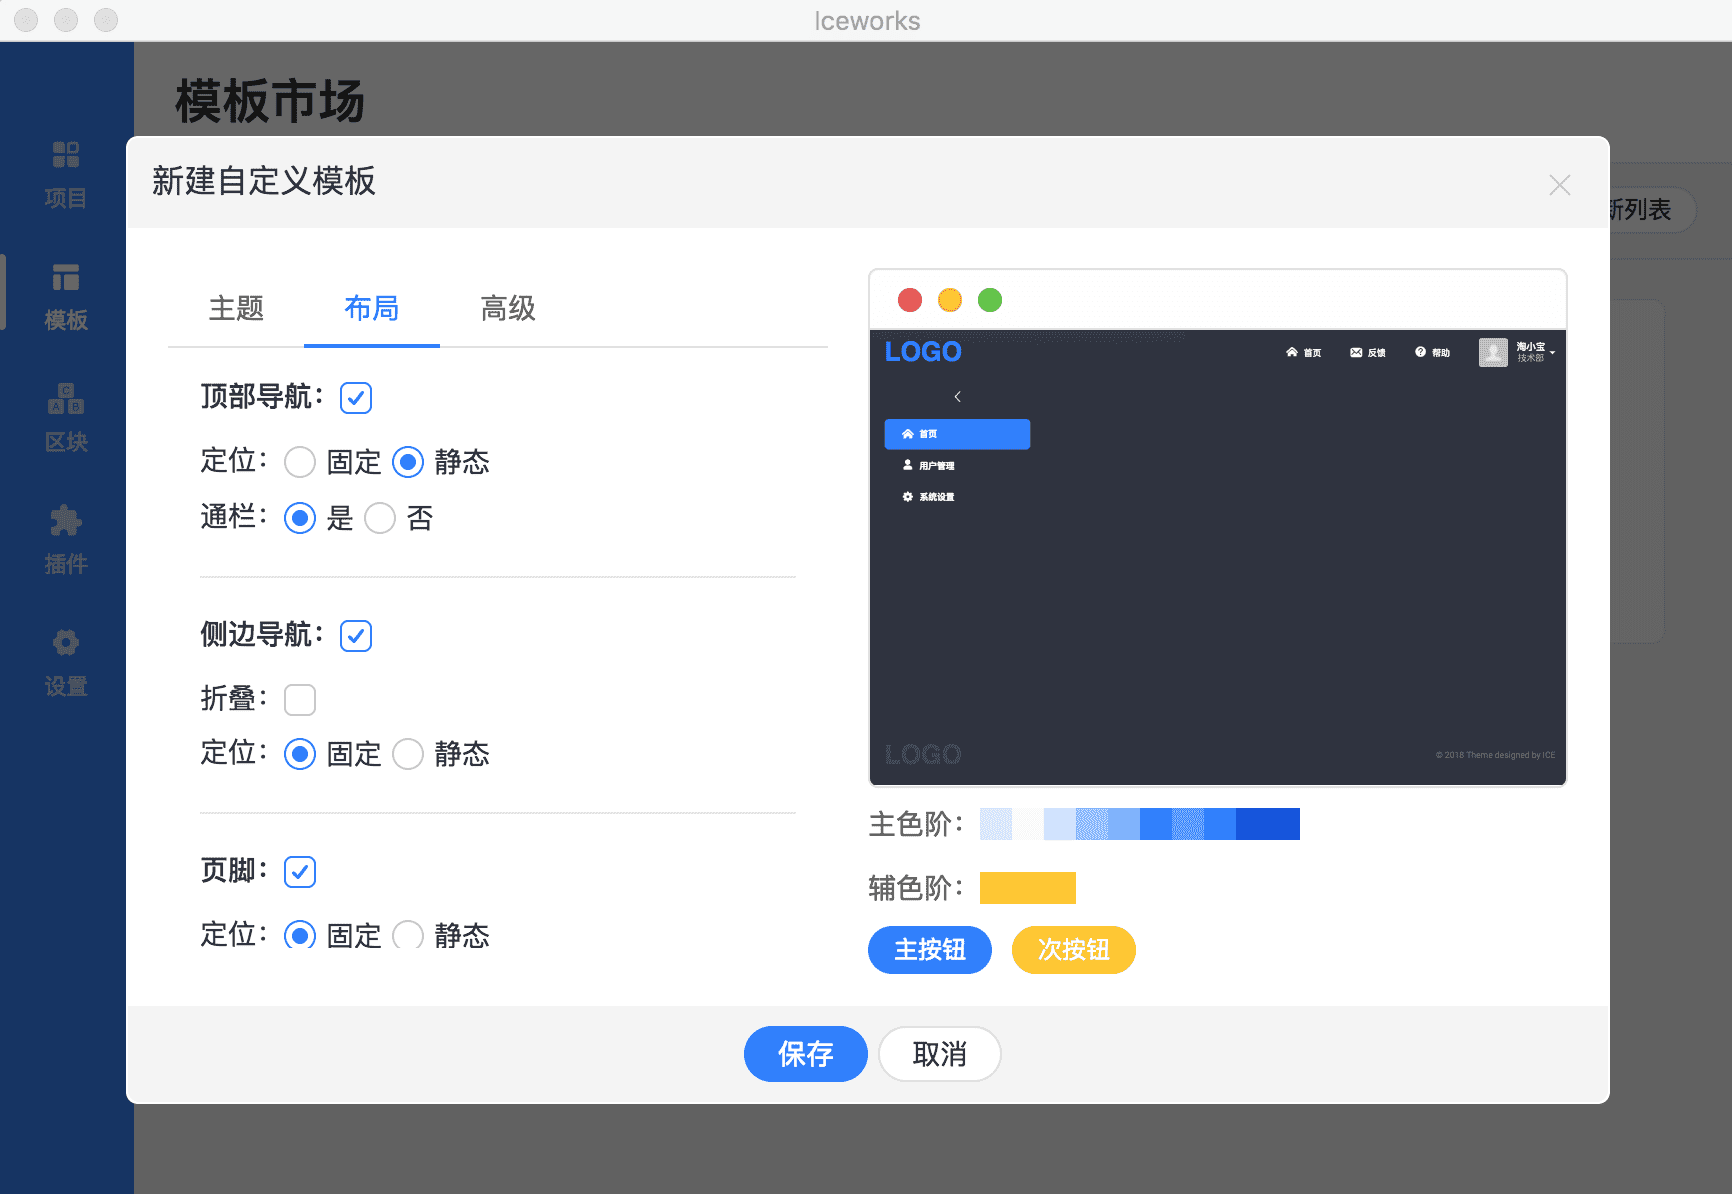
Task: Select 固定 for top nav positioning
Action: [300, 462]
